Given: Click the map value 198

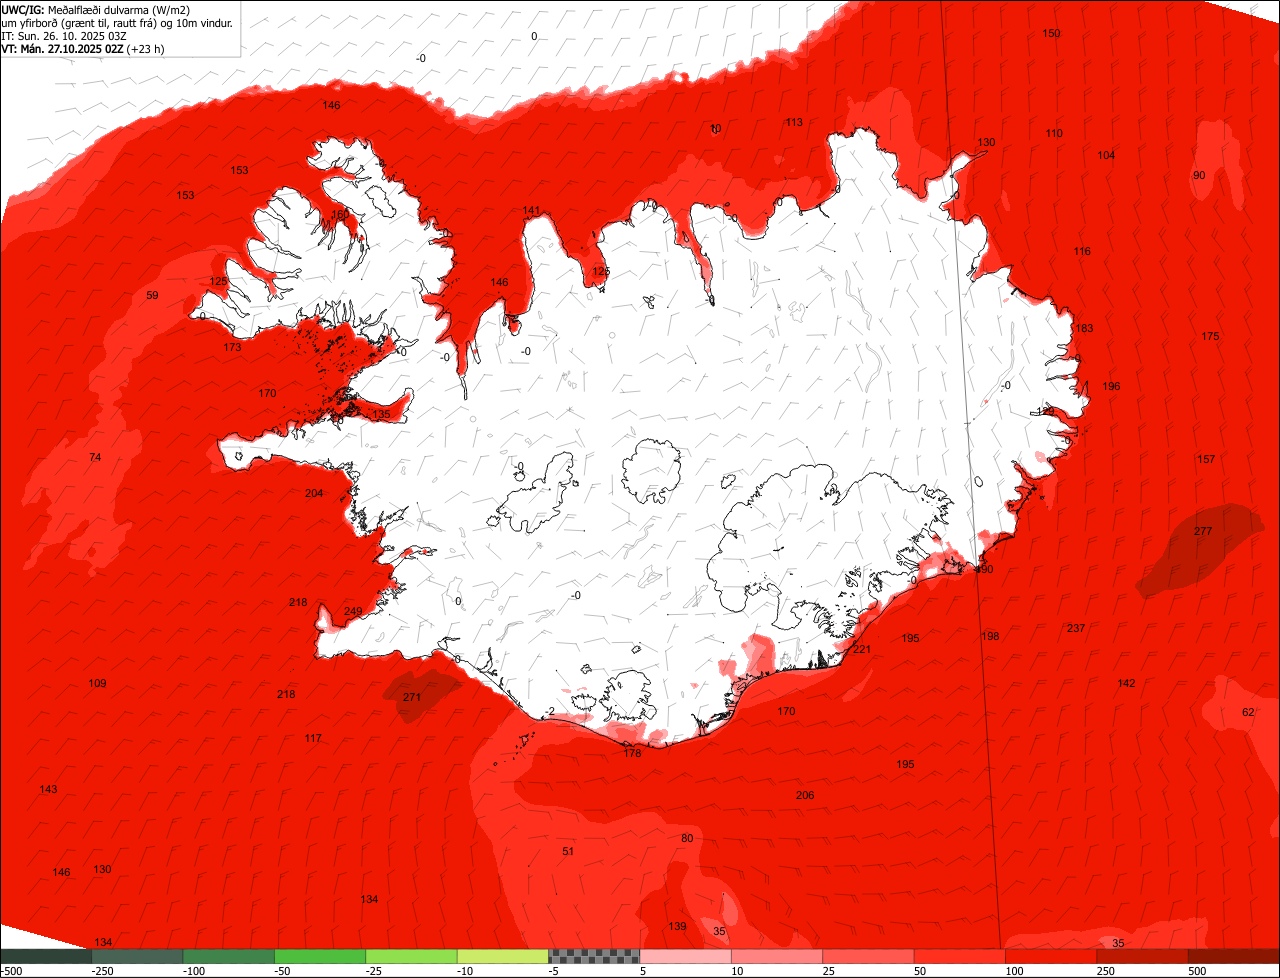Looking at the screenshot, I should (x=990, y=636).
